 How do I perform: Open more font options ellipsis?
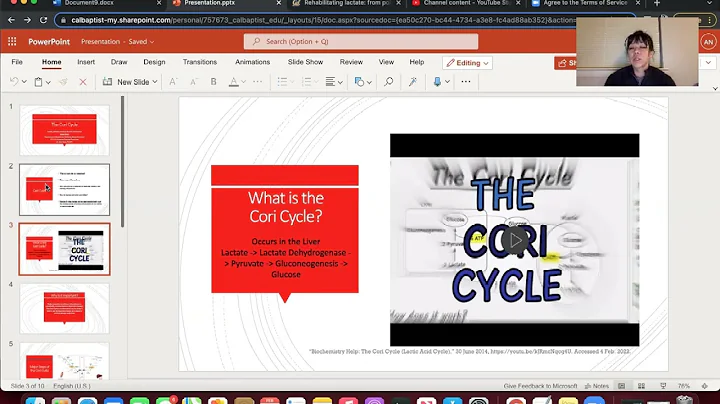258,82
